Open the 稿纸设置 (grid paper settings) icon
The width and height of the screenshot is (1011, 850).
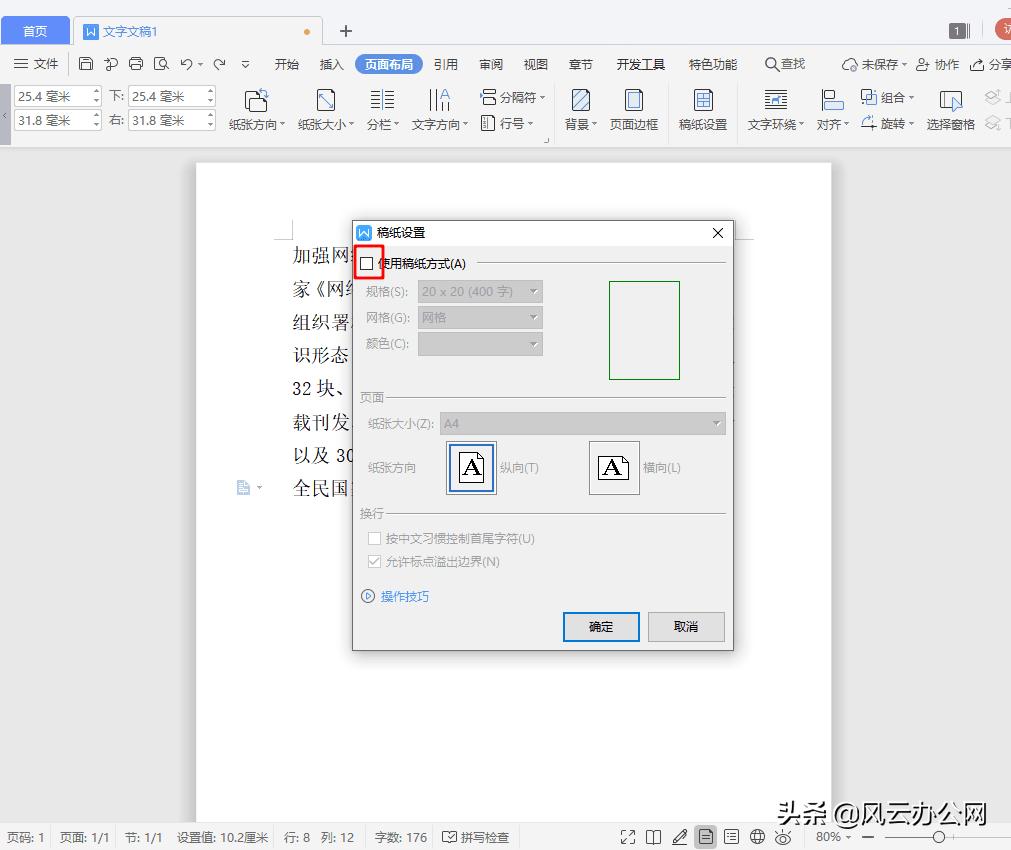[x=702, y=107]
